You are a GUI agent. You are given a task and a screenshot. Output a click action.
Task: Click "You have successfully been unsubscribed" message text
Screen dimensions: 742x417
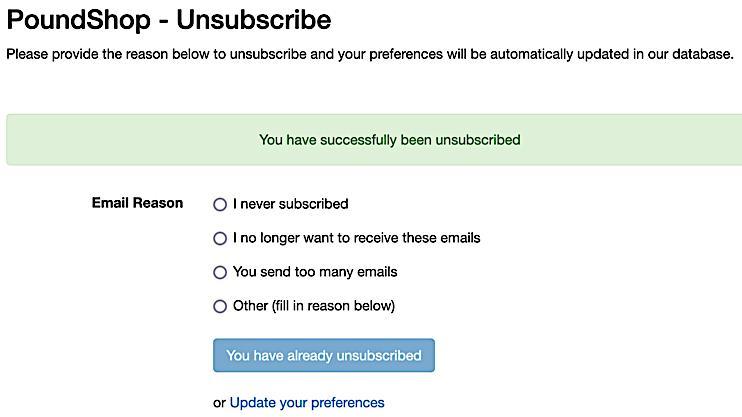pyautogui.click(x=389, y=140)
